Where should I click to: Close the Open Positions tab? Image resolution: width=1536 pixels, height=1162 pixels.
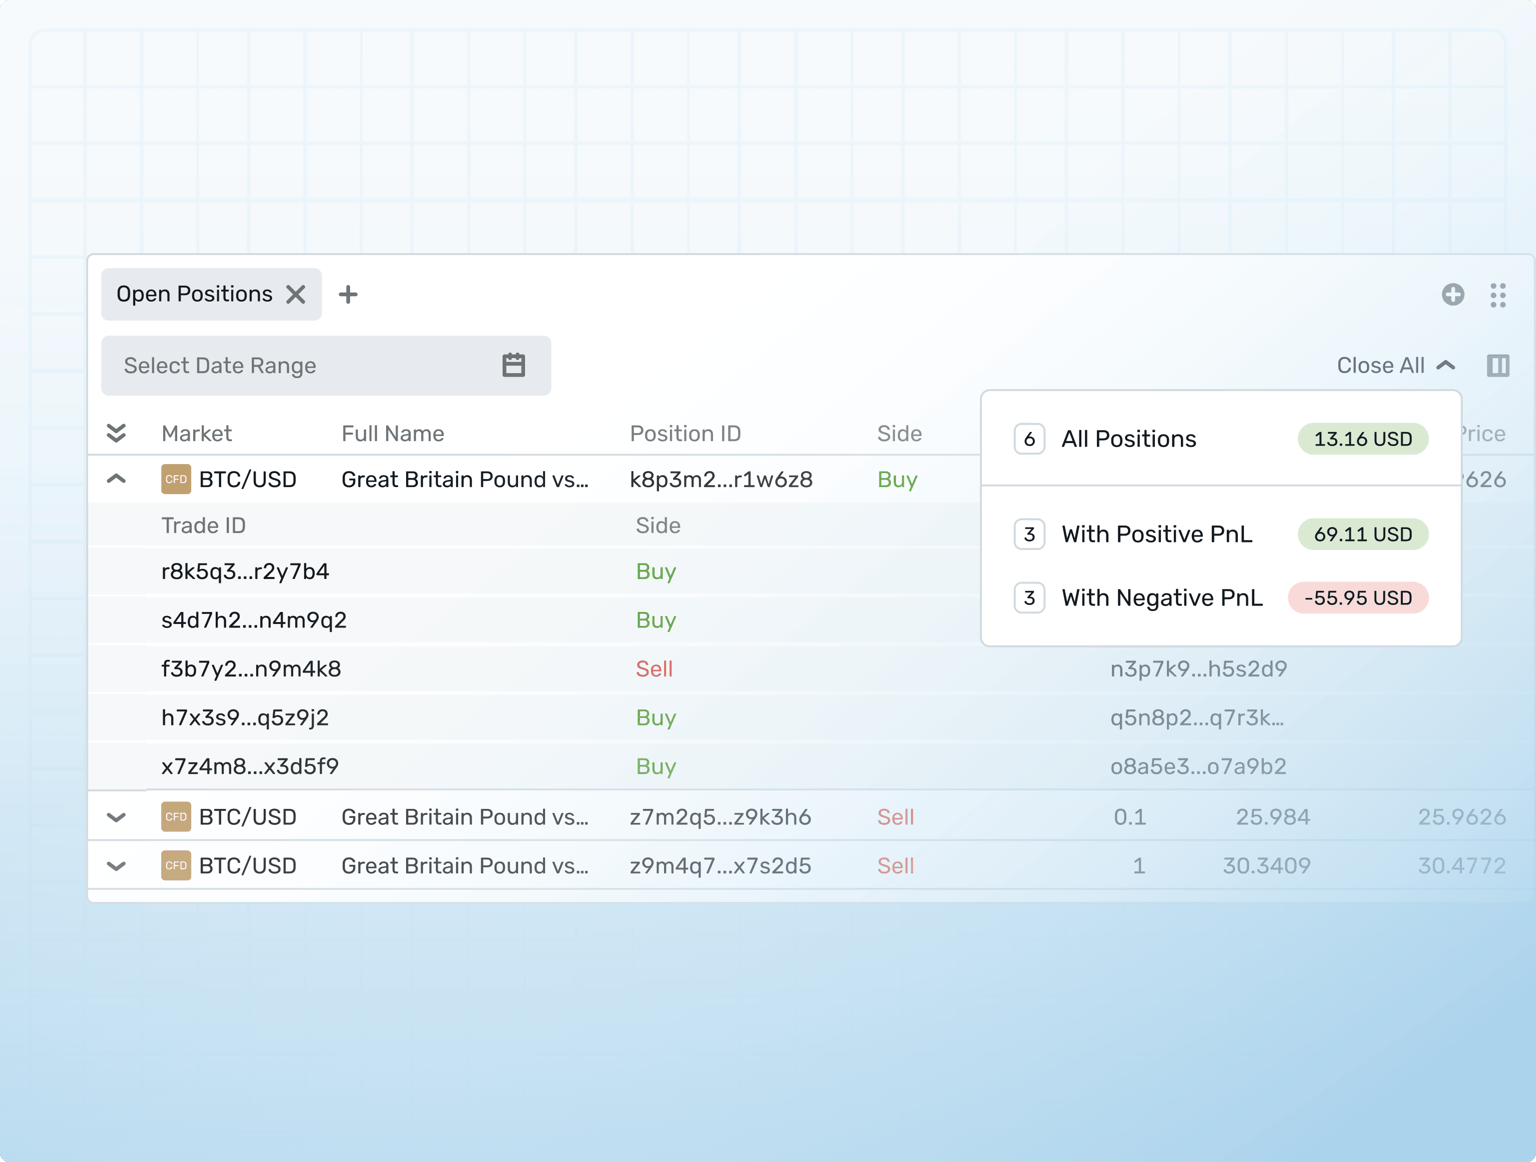(296, 294)
